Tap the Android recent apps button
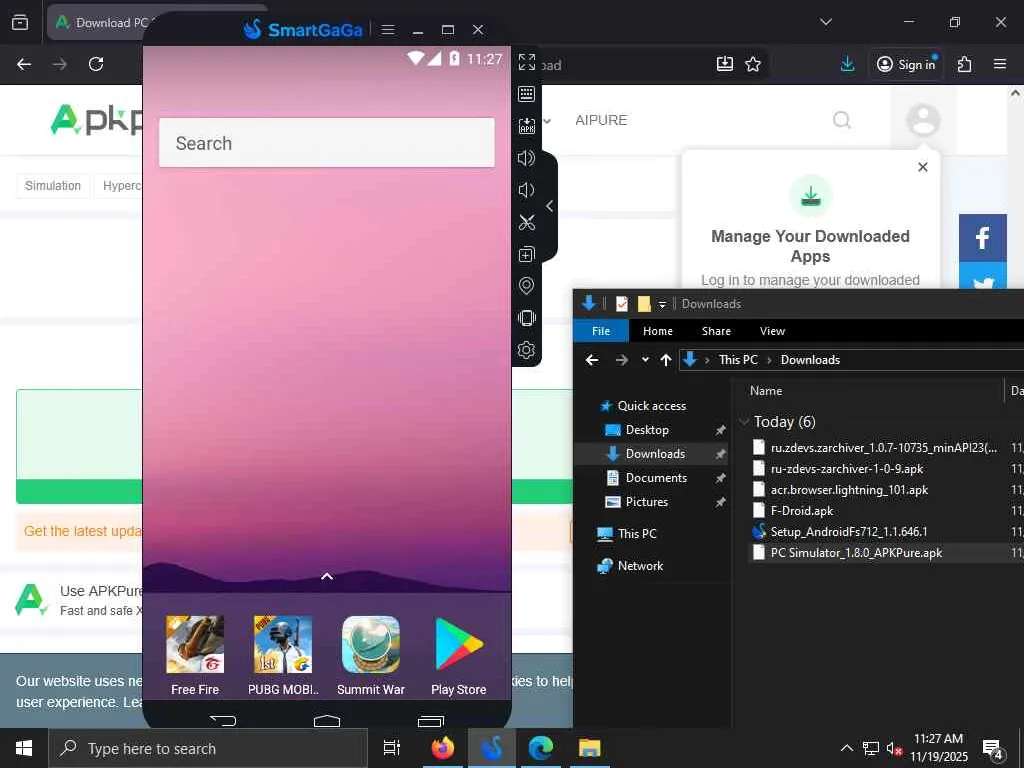Viewport: 1024px width, 768px height. [430, 720]
